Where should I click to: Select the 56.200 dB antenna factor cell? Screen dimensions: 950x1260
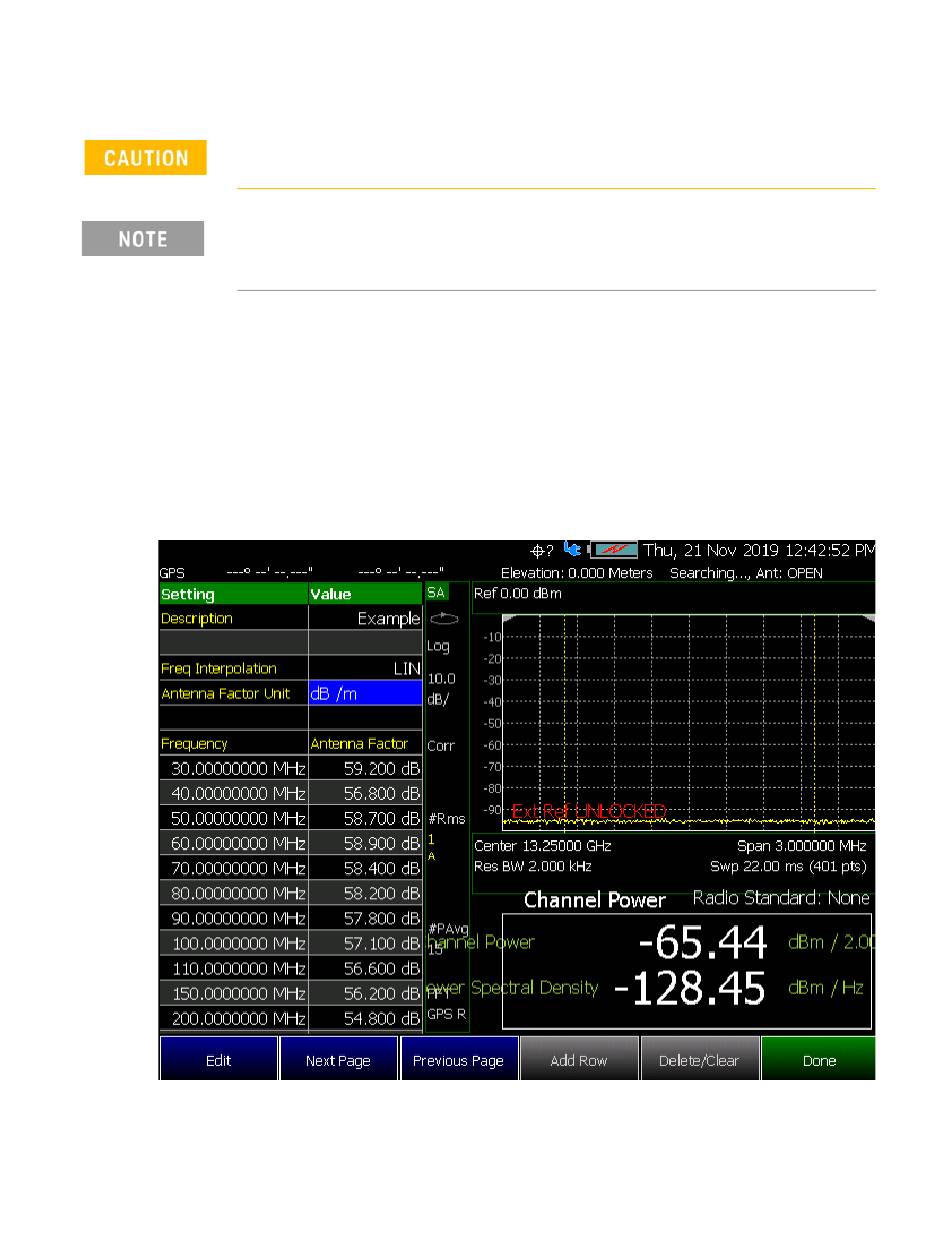coord(365,994)
